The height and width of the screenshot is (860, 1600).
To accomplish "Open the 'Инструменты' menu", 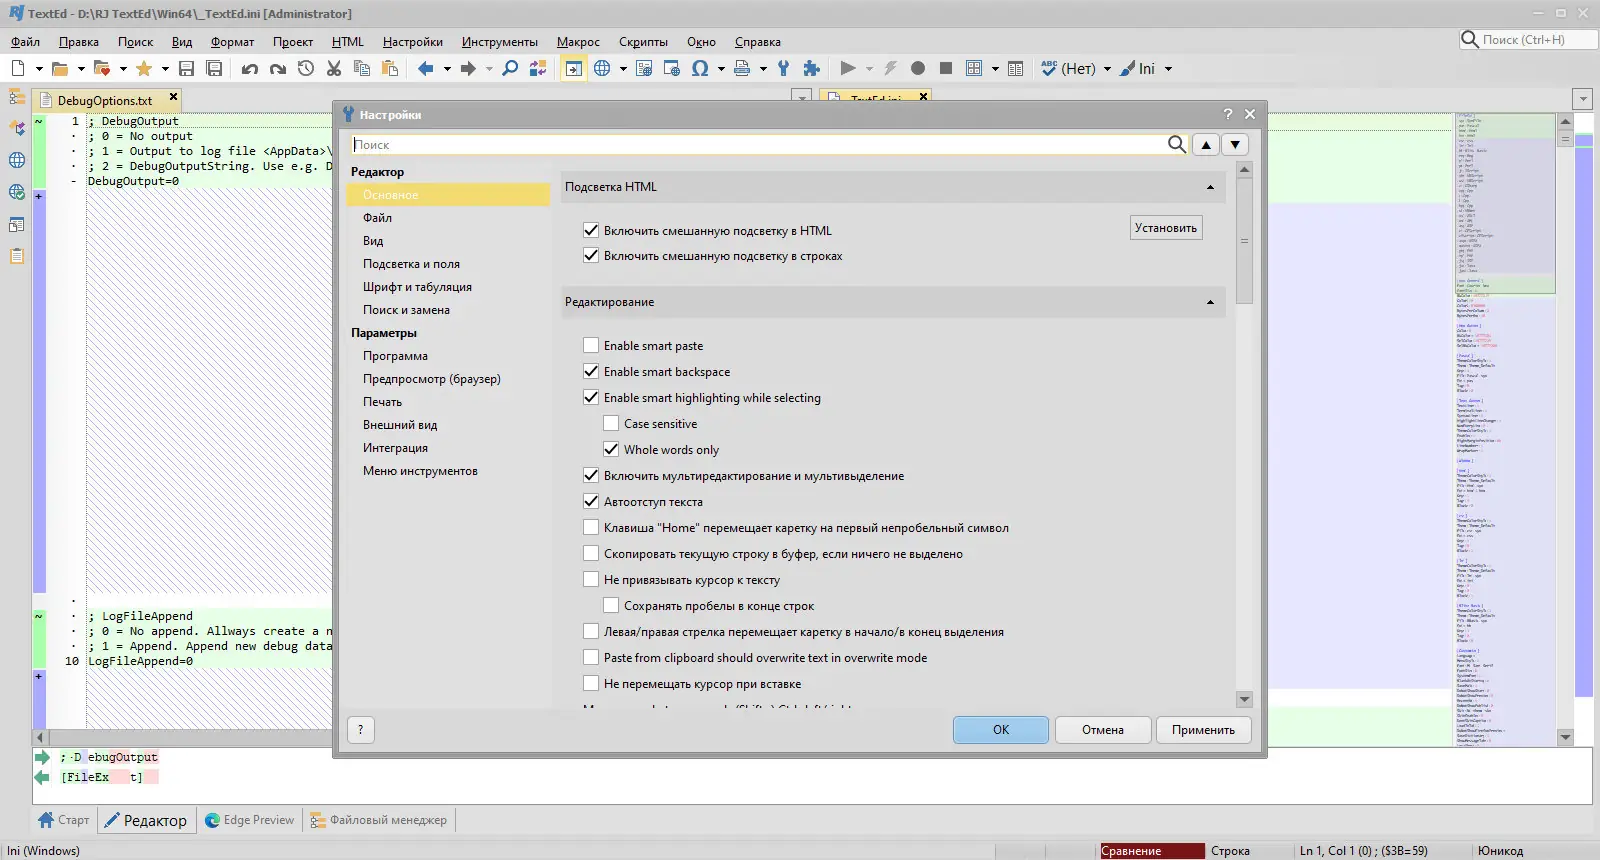I will [500, 42].
